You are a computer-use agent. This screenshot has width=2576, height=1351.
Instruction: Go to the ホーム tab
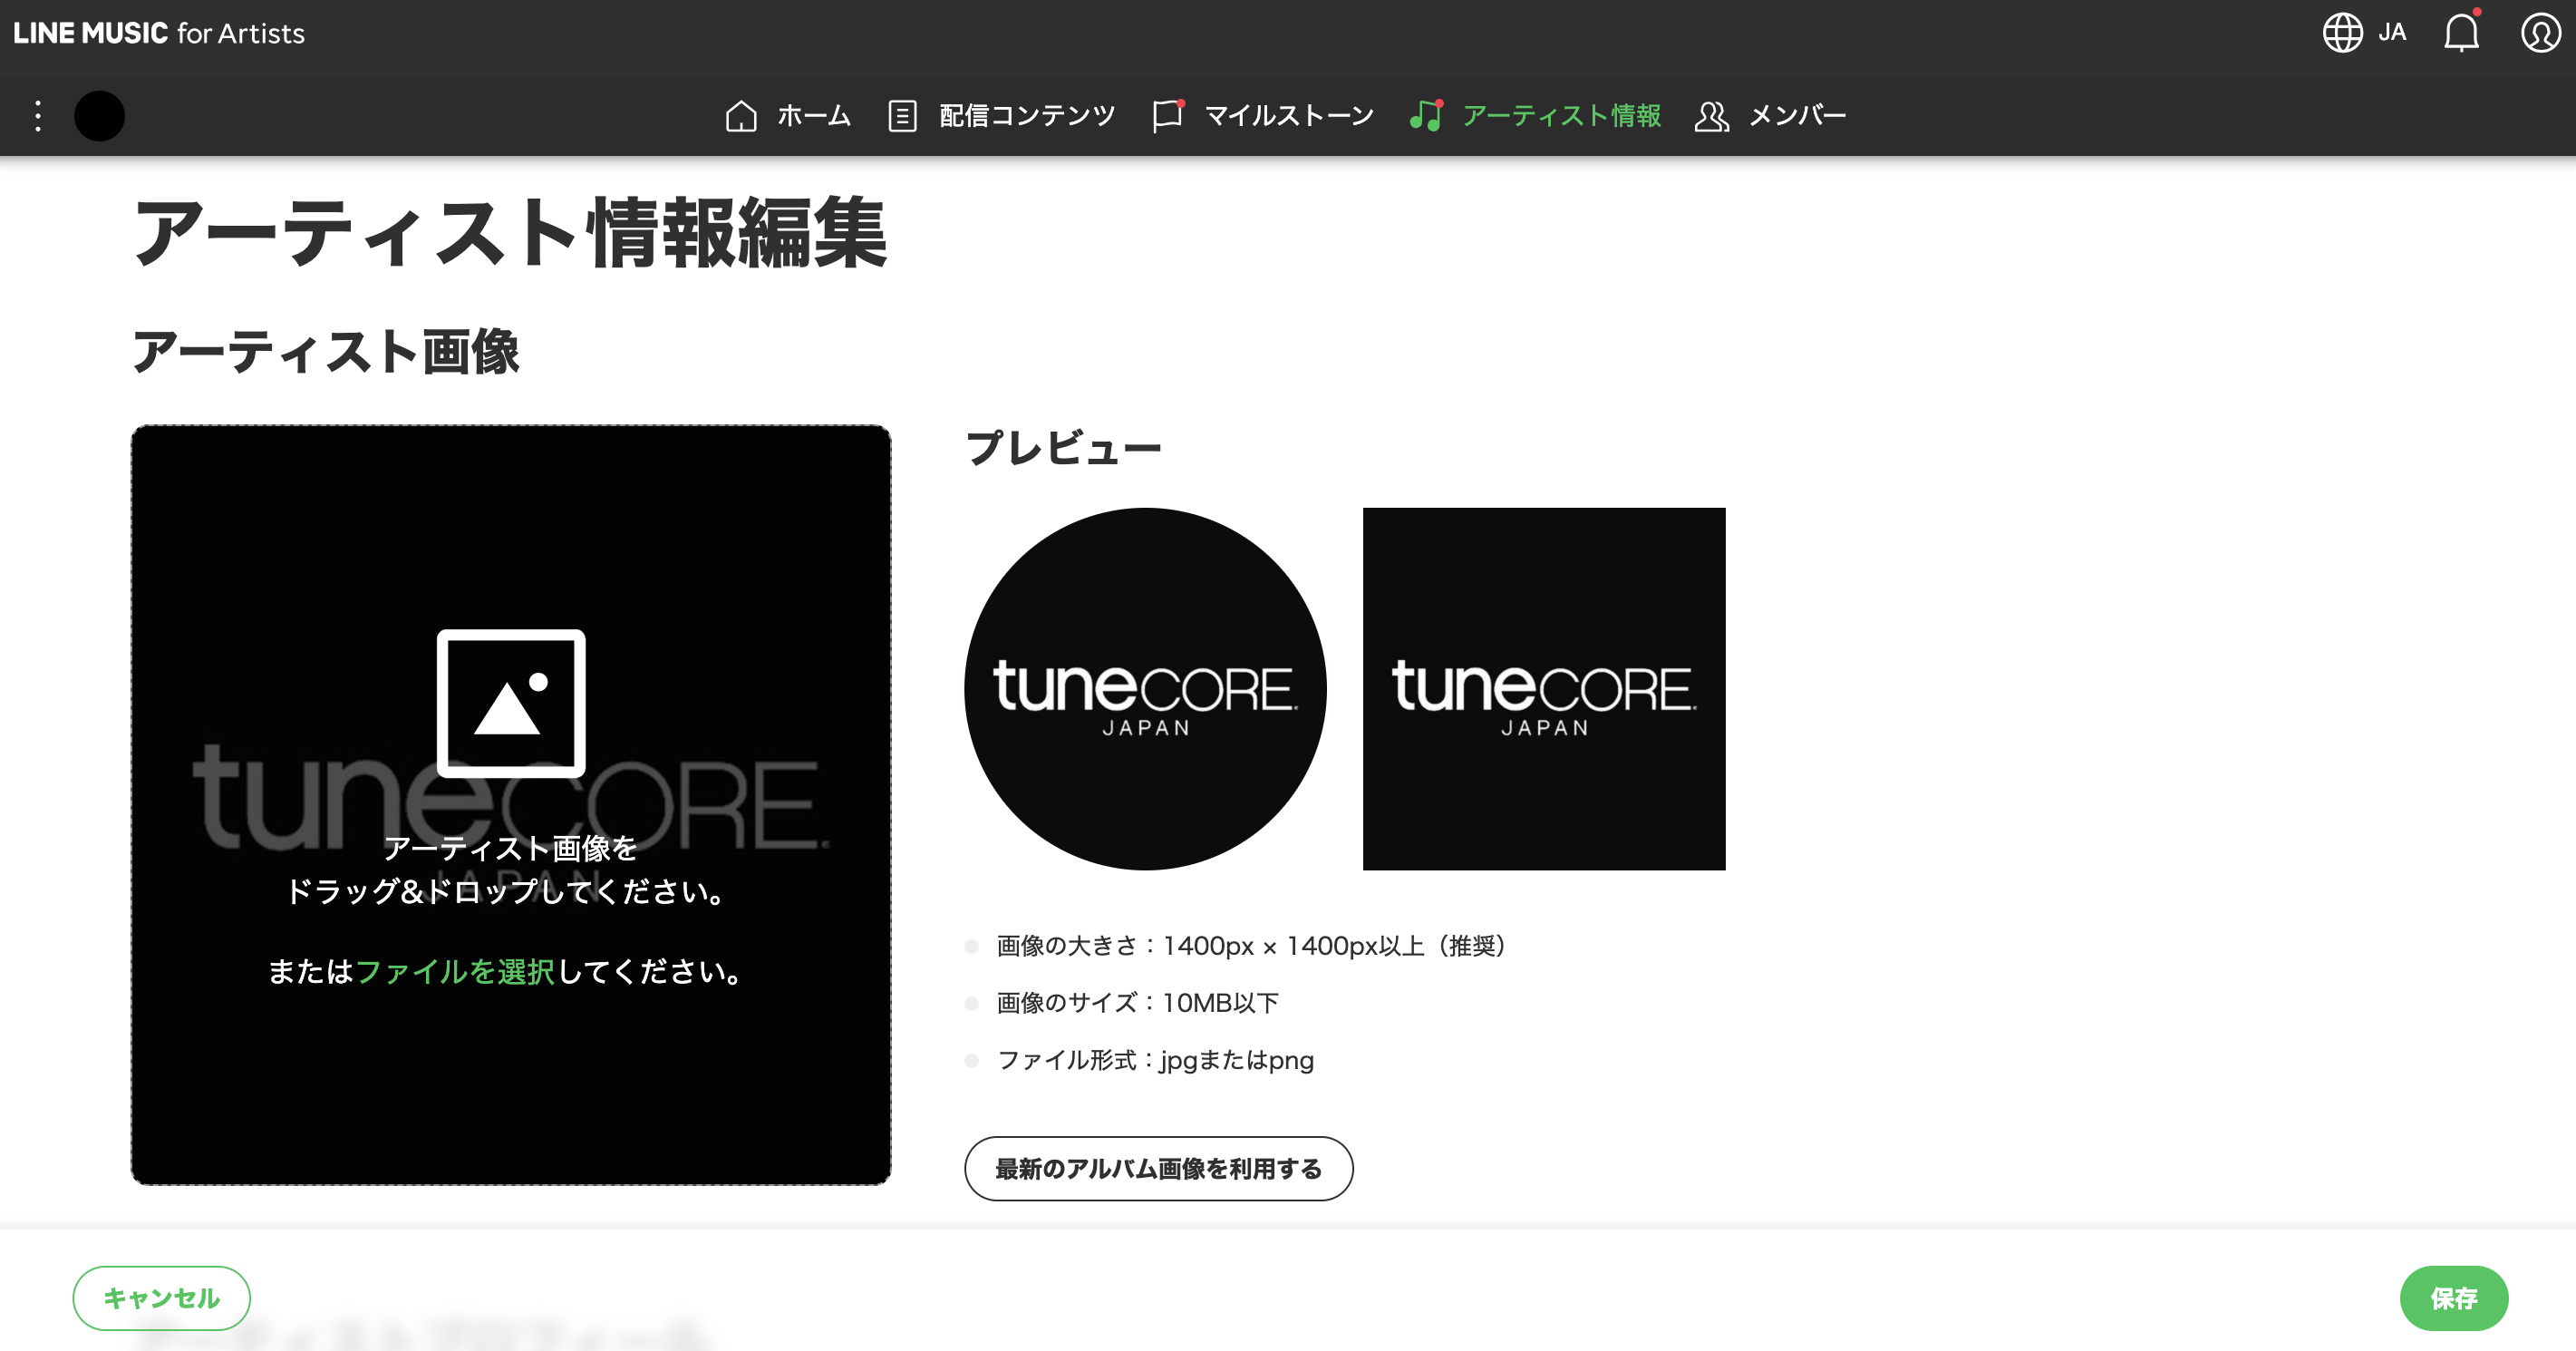(x=814, y=116)
